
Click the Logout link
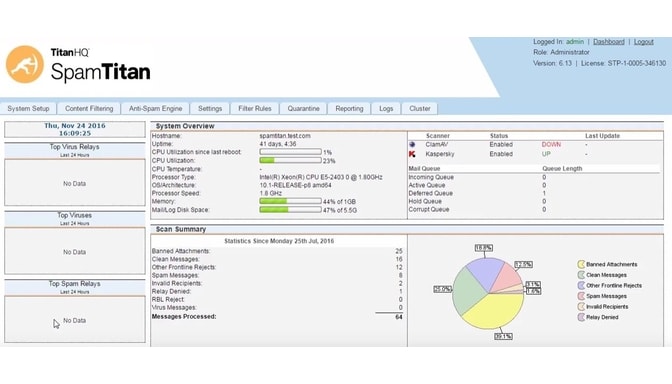click(x=643, y=42)
